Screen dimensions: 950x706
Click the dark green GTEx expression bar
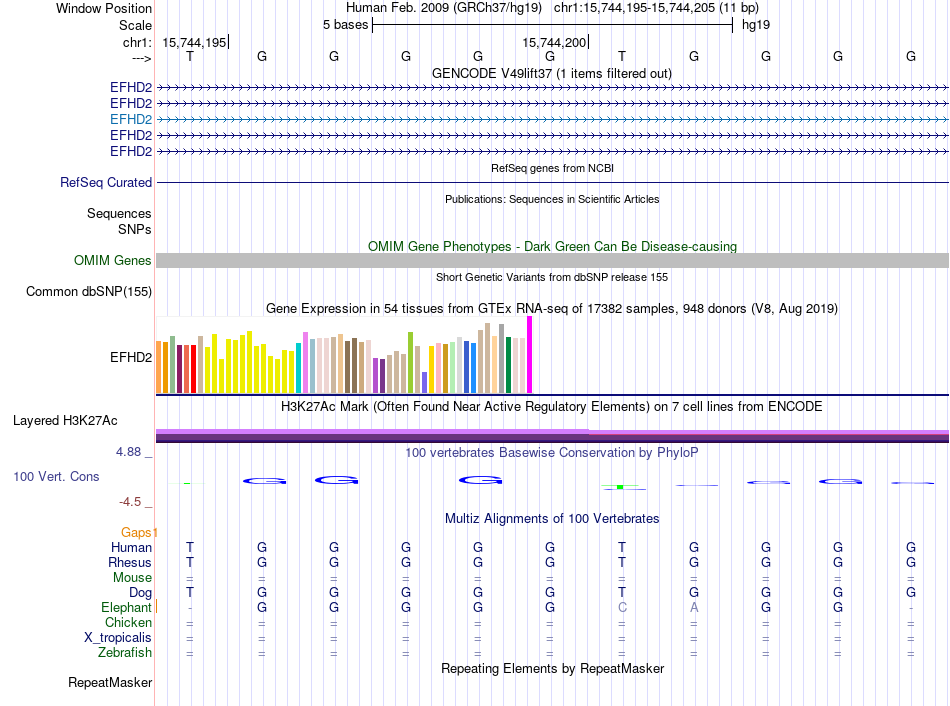509,365
